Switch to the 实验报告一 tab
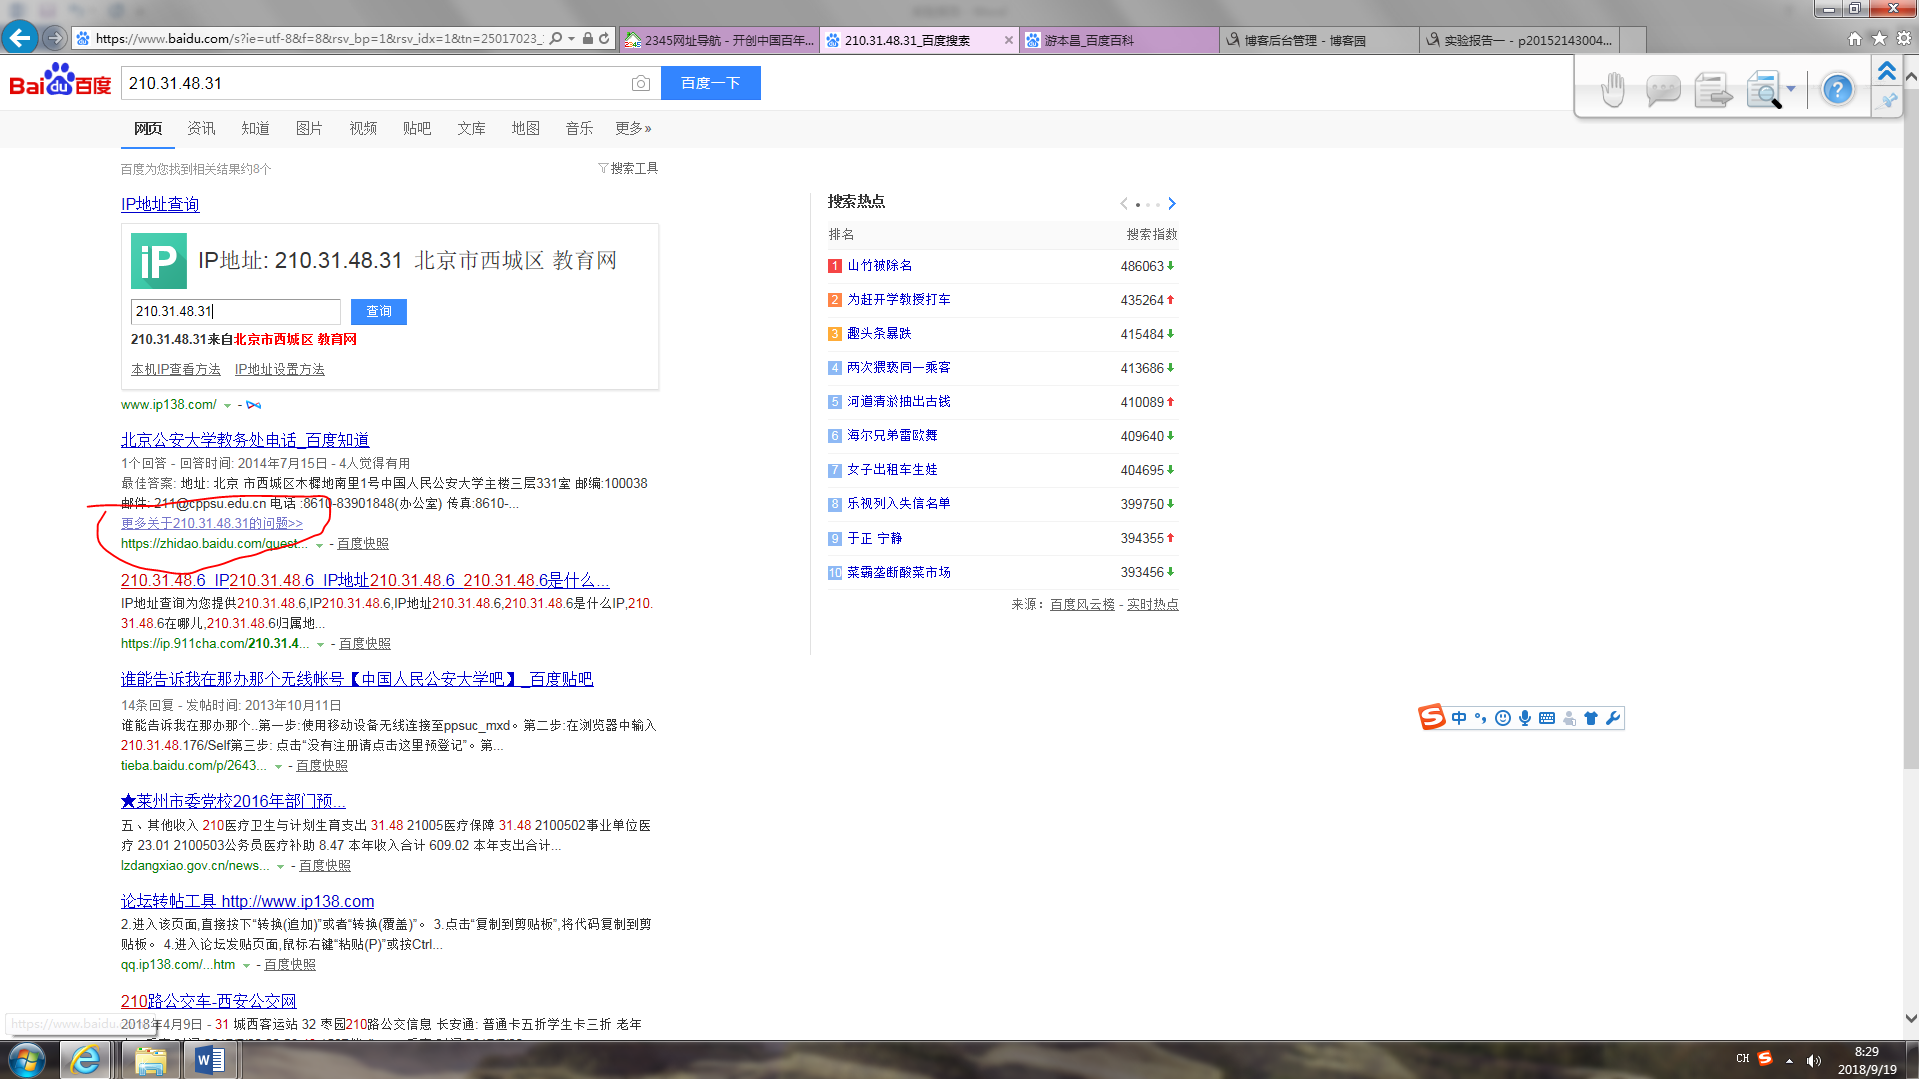Image resolution: width=1919 pixels, height=1079 pixels. 1519,40
